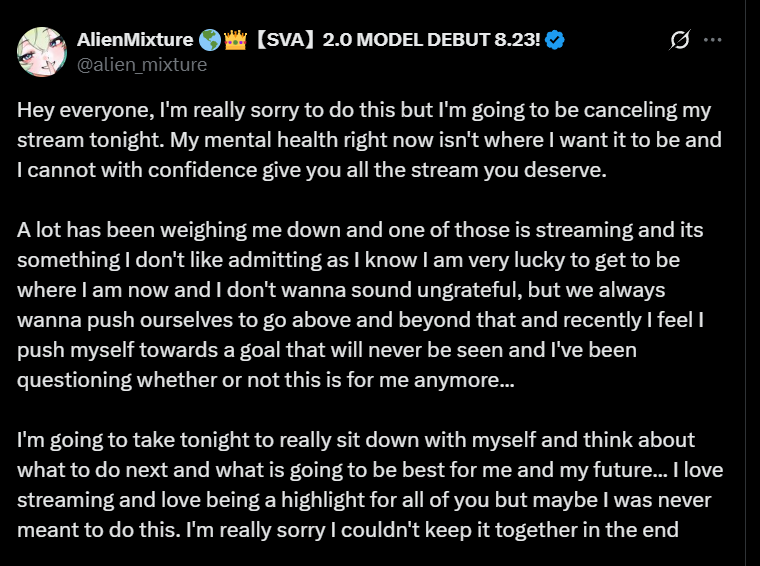Open the Grok explain-post icon
This screenshot has width=760, height=566.
pyautogui.click(x=680, y=40)
